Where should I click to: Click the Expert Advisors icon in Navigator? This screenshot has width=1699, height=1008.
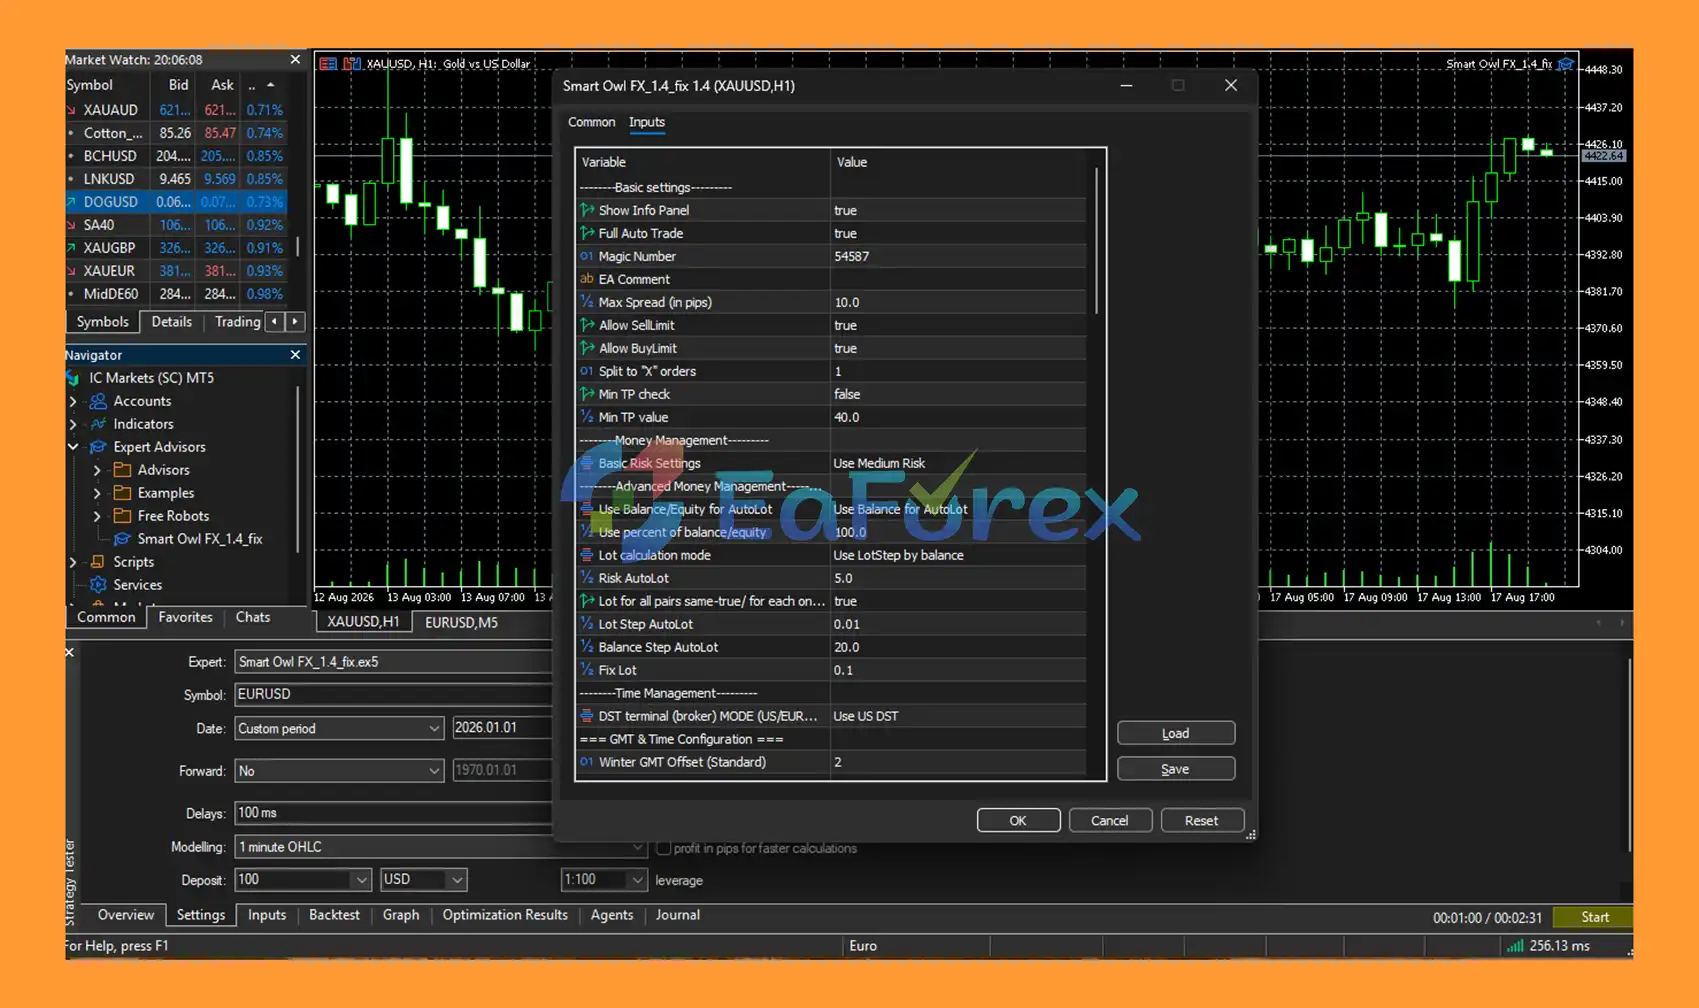[98, 447]
